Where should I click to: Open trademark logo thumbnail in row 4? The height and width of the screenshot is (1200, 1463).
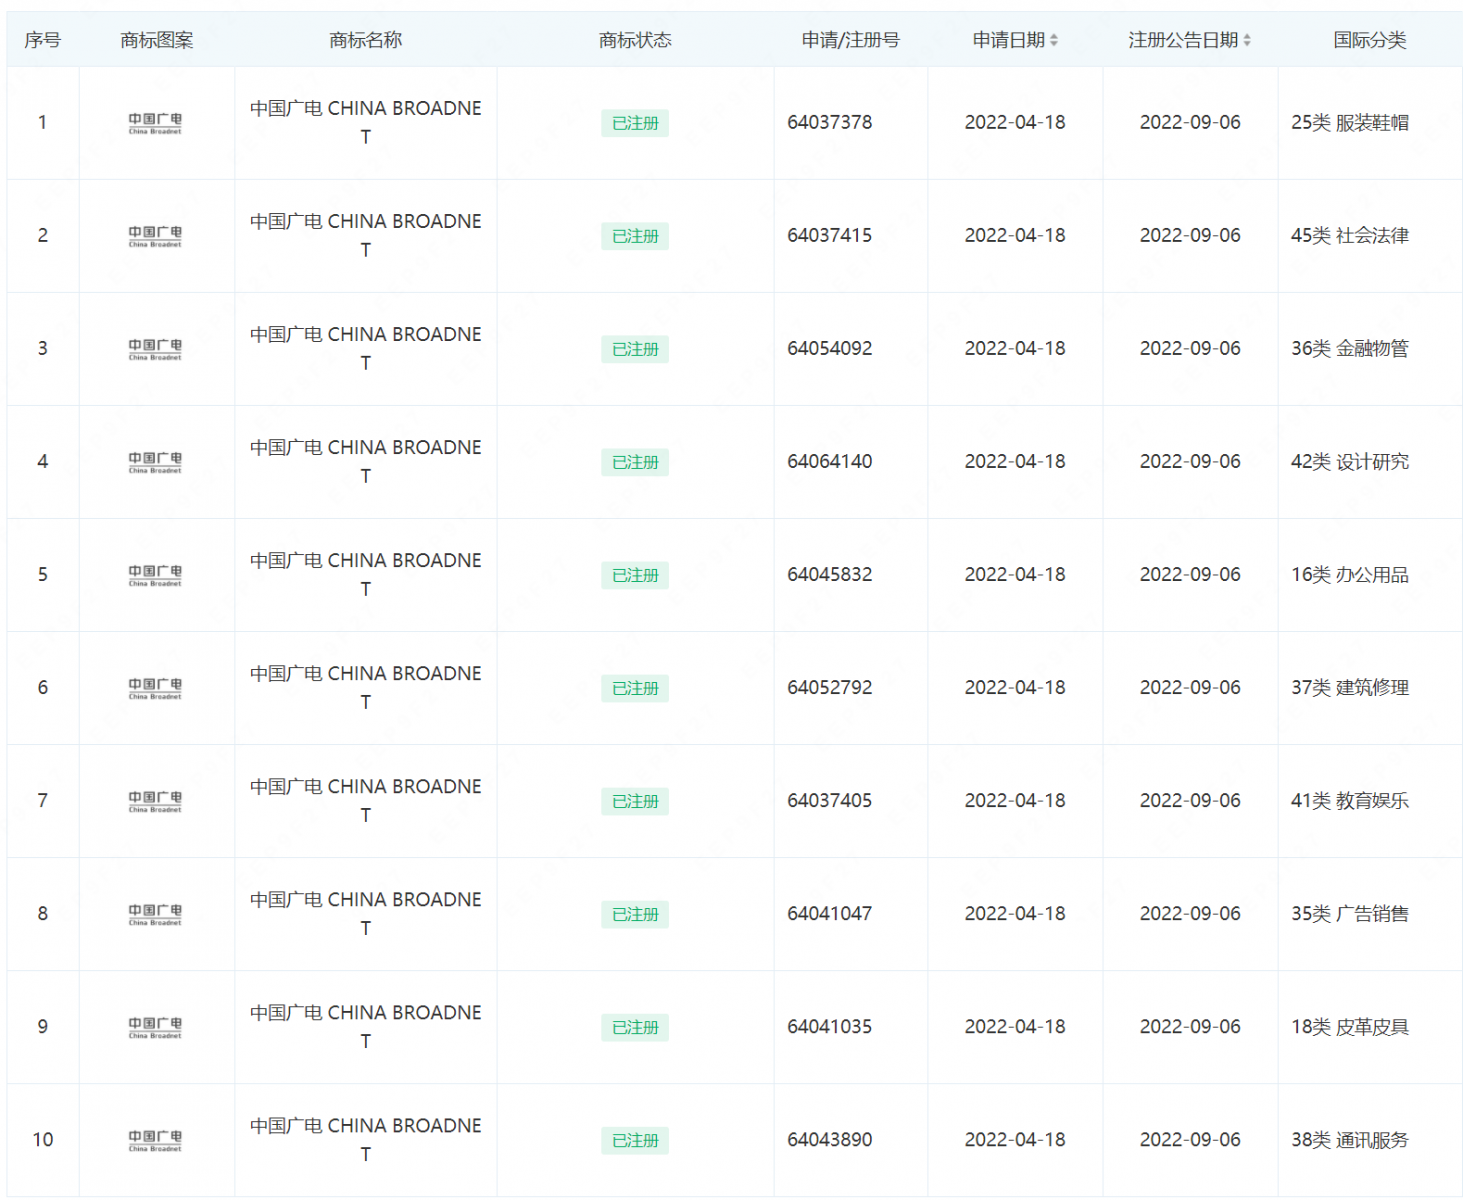pyautogui.click(x=155, y=462)
